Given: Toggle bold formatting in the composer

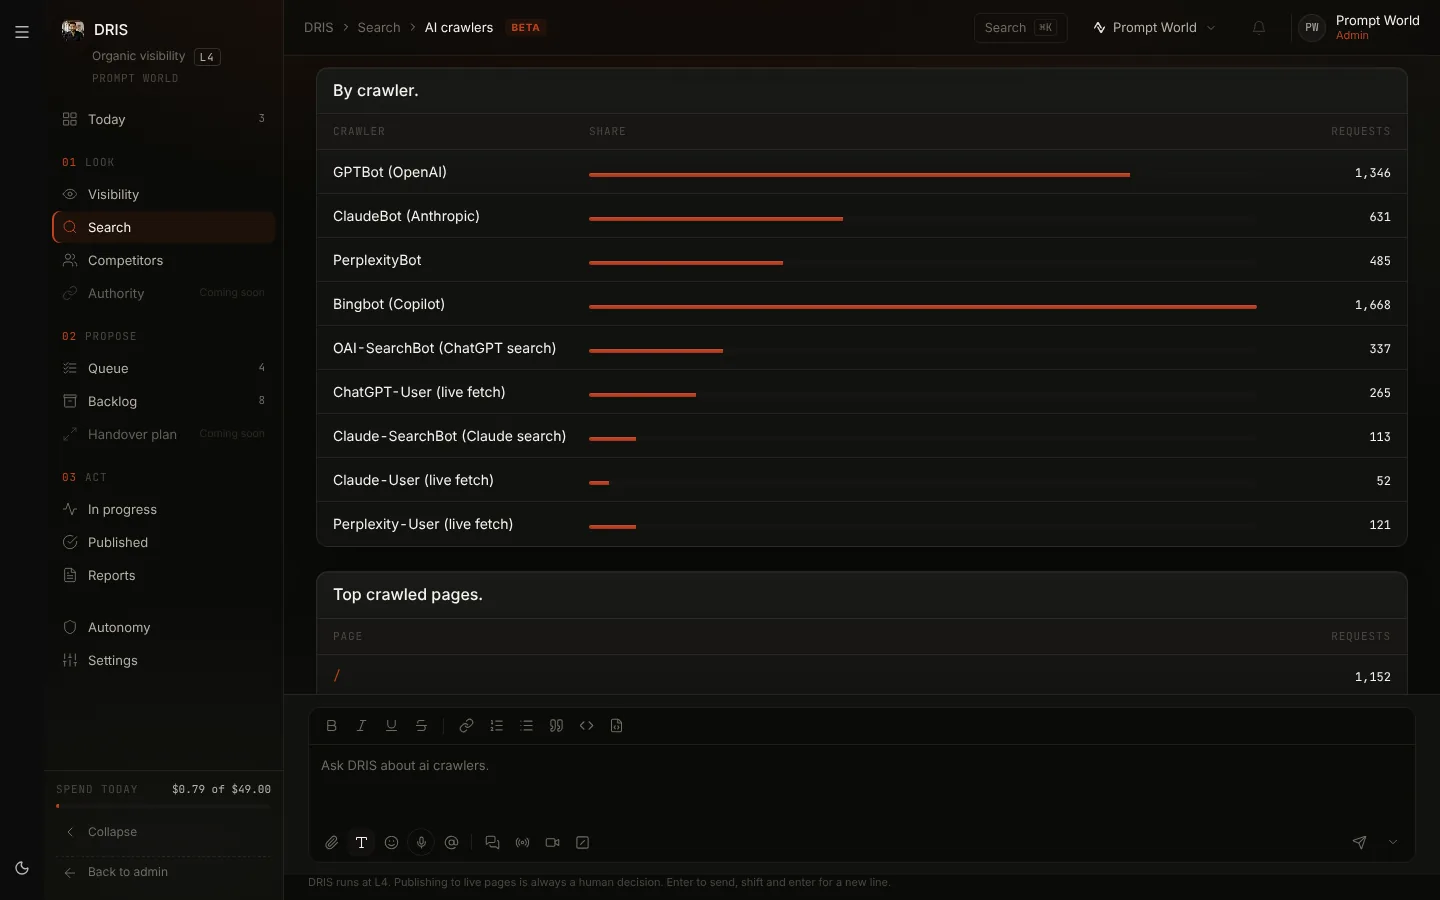Looking at the screenshot, I should (x=332, y=726).
